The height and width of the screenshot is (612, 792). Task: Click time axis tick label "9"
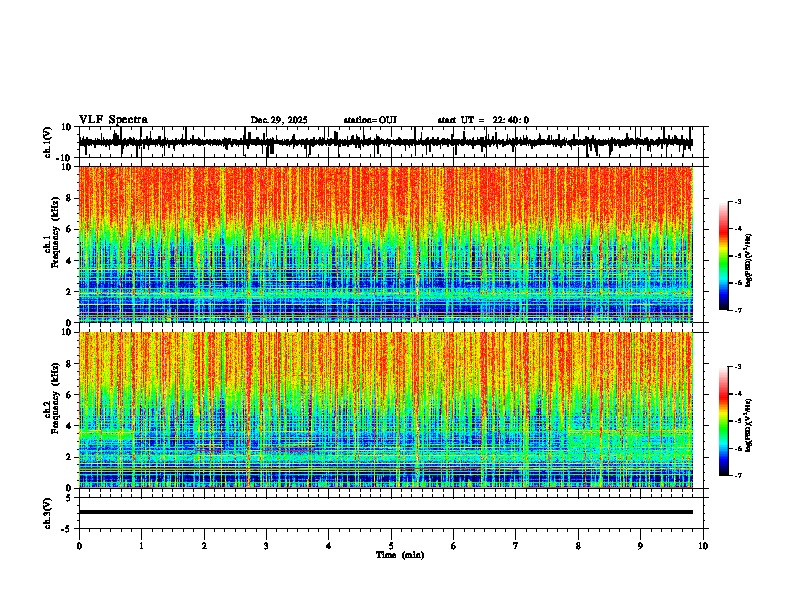[x=640, y=546]
